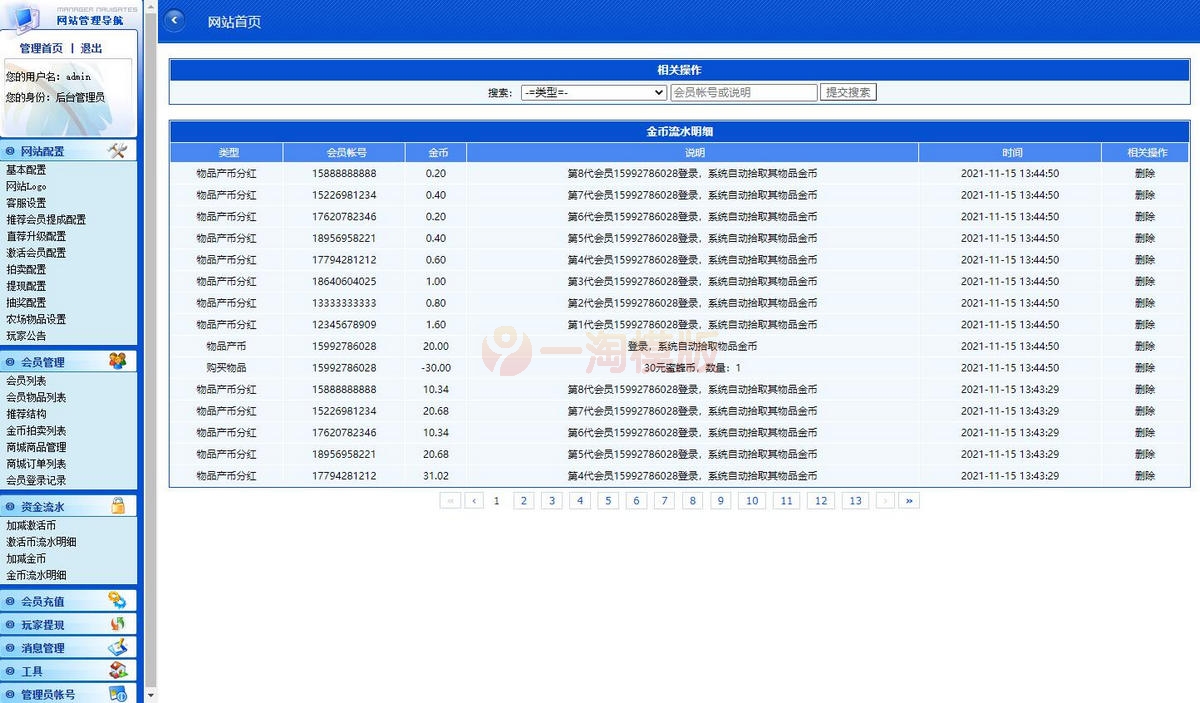This screenshot has height=703, width=1200.
Task: Collapse the 网站配置 section header
Action: point(69,151)
